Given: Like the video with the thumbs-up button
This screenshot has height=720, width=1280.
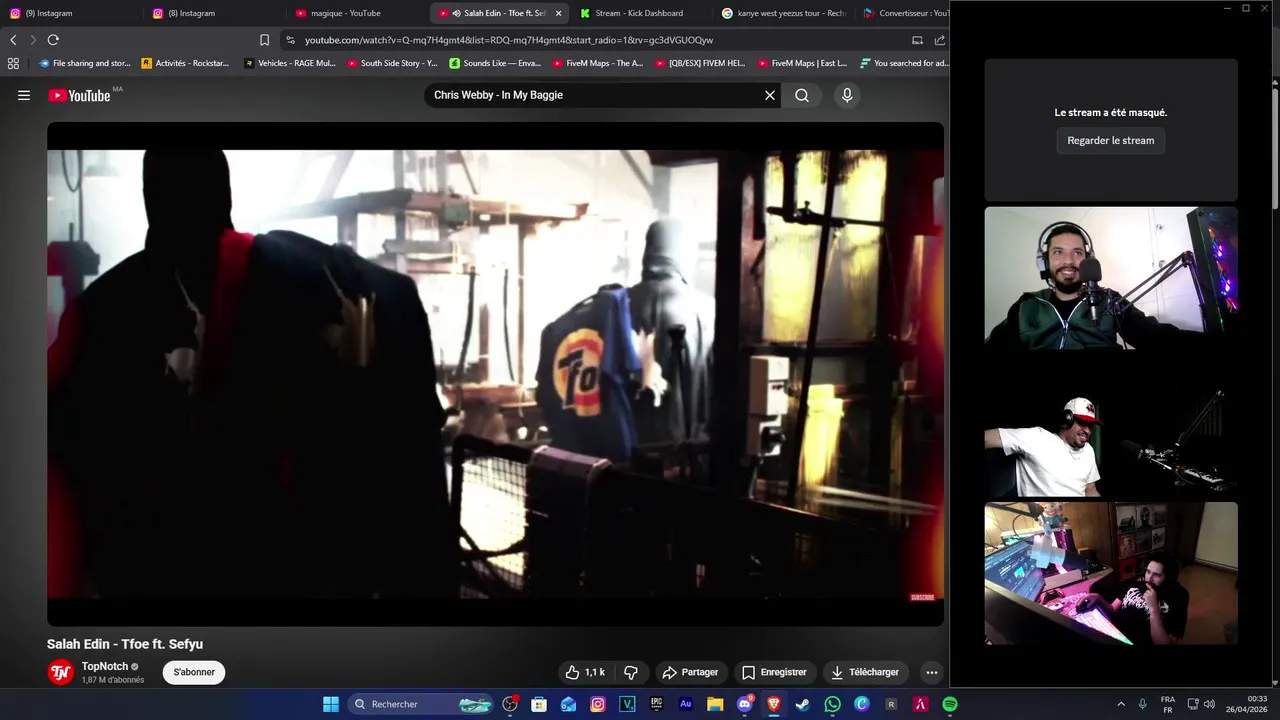Looking at the screenshot, I should (x=585, y=672).
